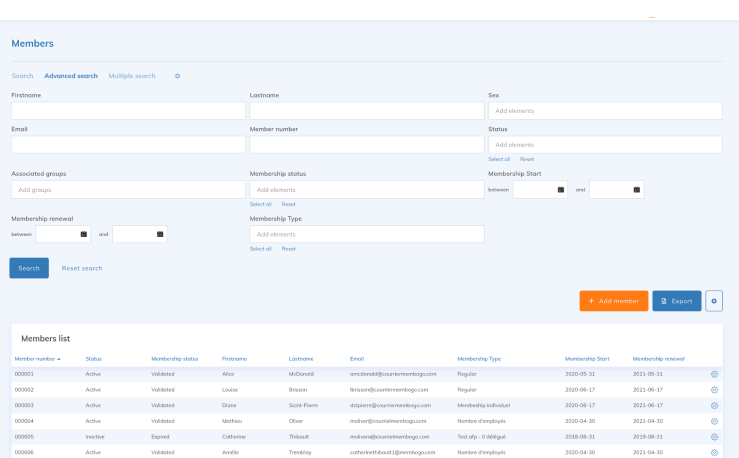Image resolution: width=739 pixels, height=458 pixels.
Task: Sort list by Membership Type header
Action: tap(479, 359)
